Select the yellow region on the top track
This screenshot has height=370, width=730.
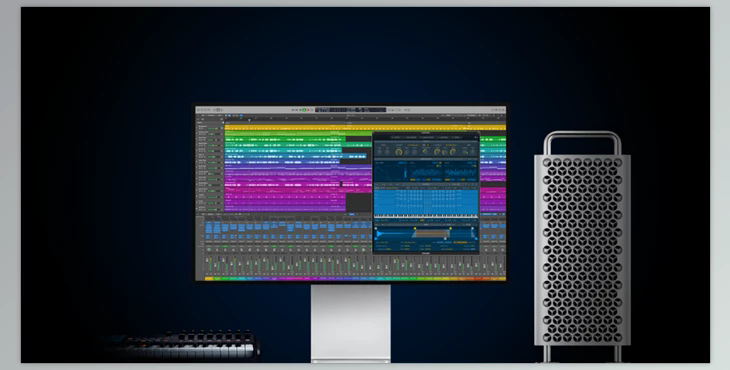pos(365,128)
